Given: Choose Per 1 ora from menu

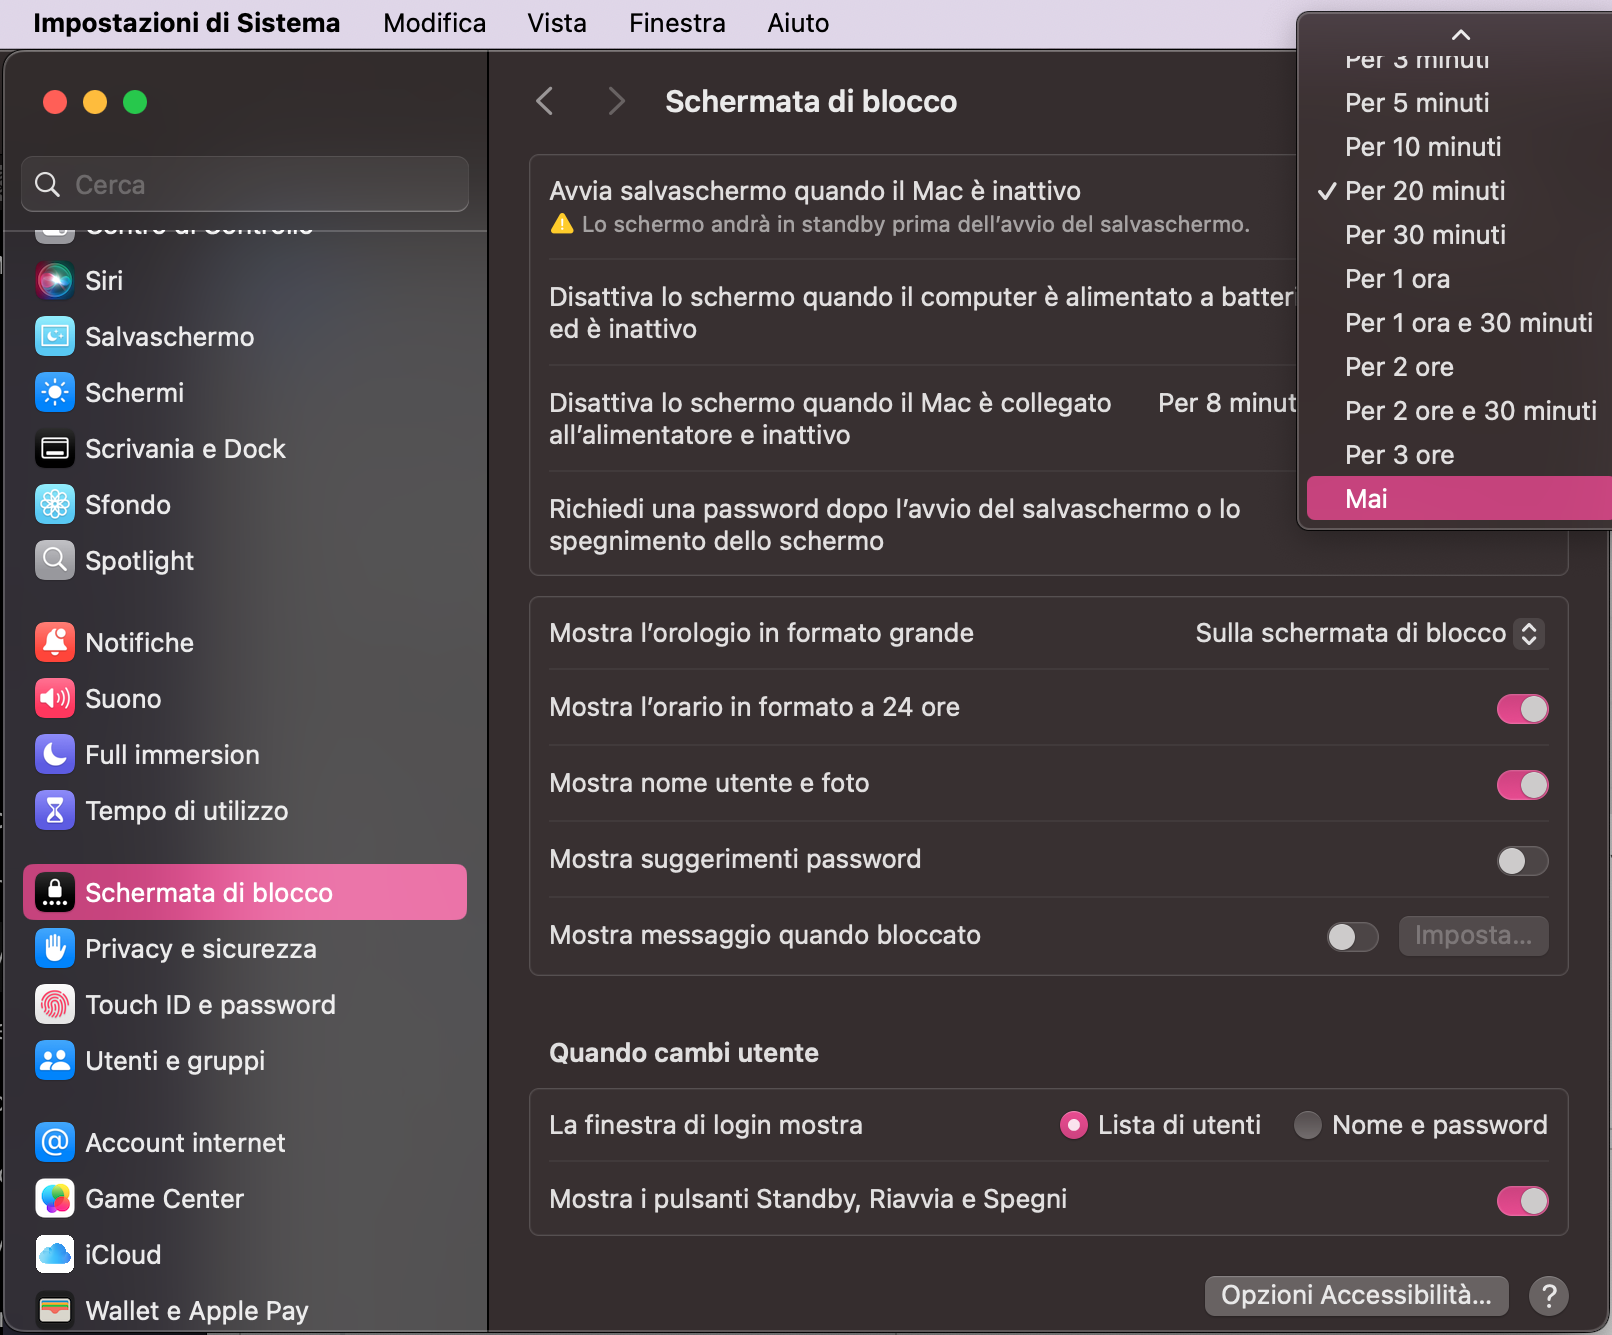Looking at the screenshot, I should (1459, 279).
